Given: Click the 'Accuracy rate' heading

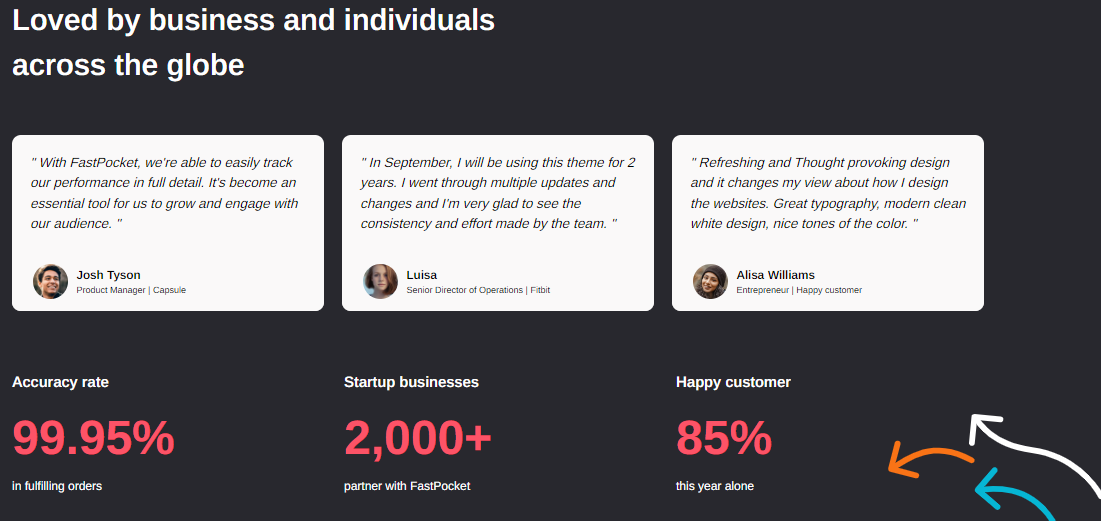Looking at the screenshot, I should tap(60, 382).
